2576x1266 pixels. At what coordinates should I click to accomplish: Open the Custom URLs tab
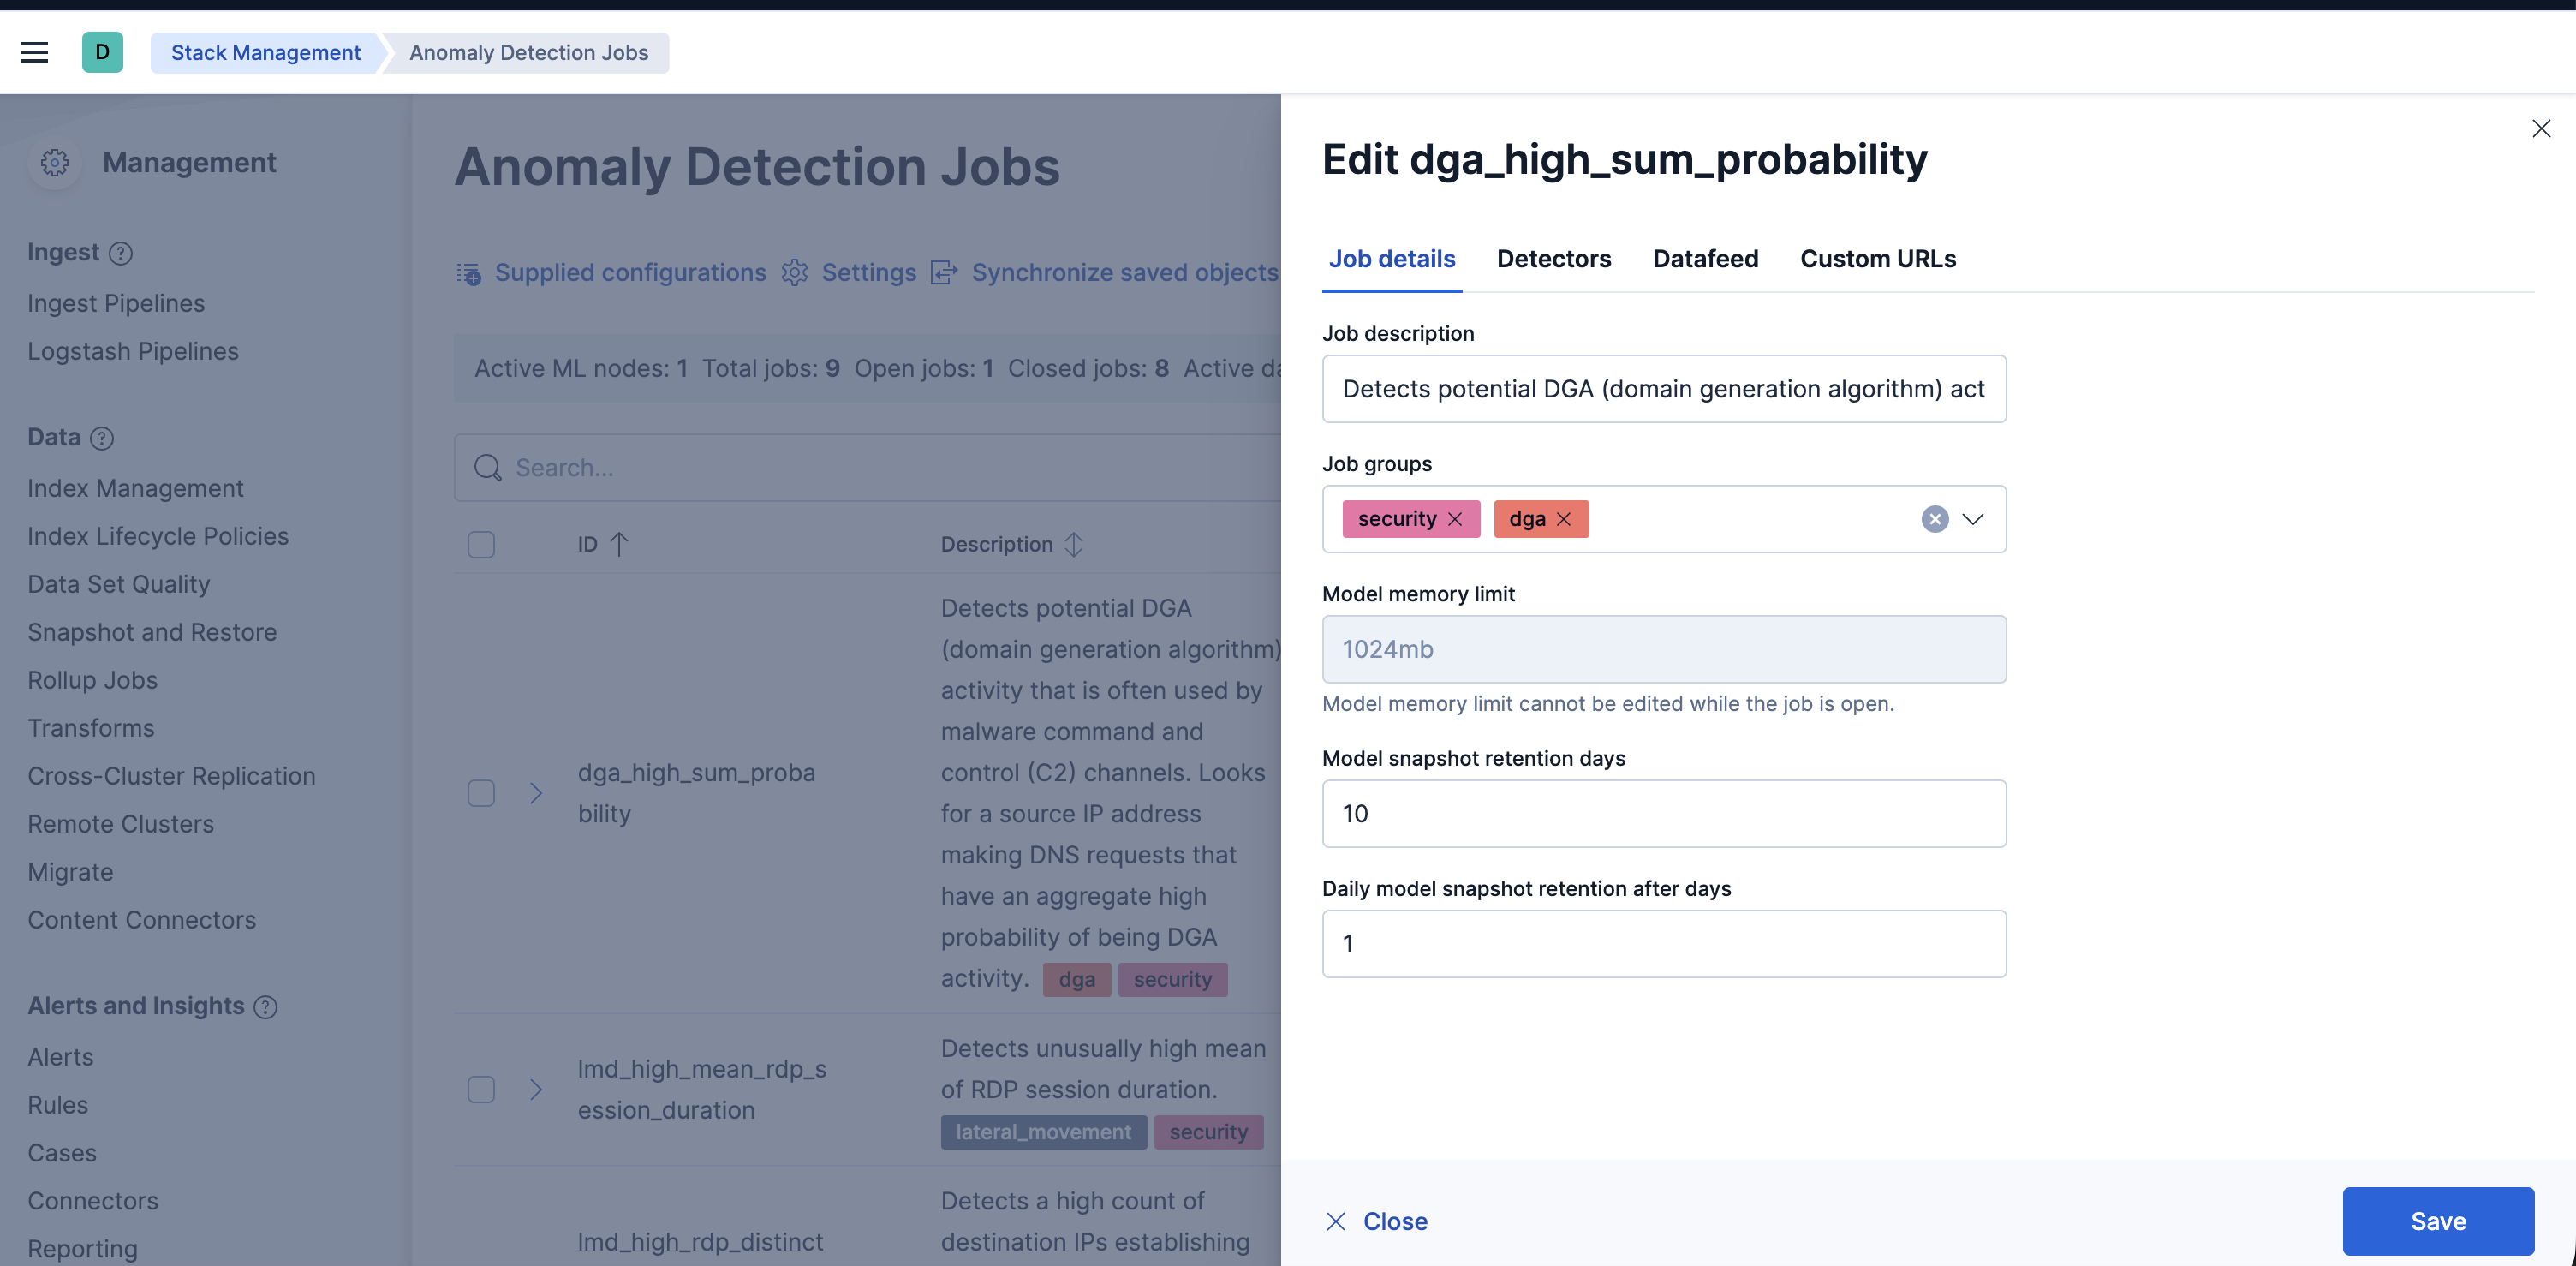(1878, 258)
